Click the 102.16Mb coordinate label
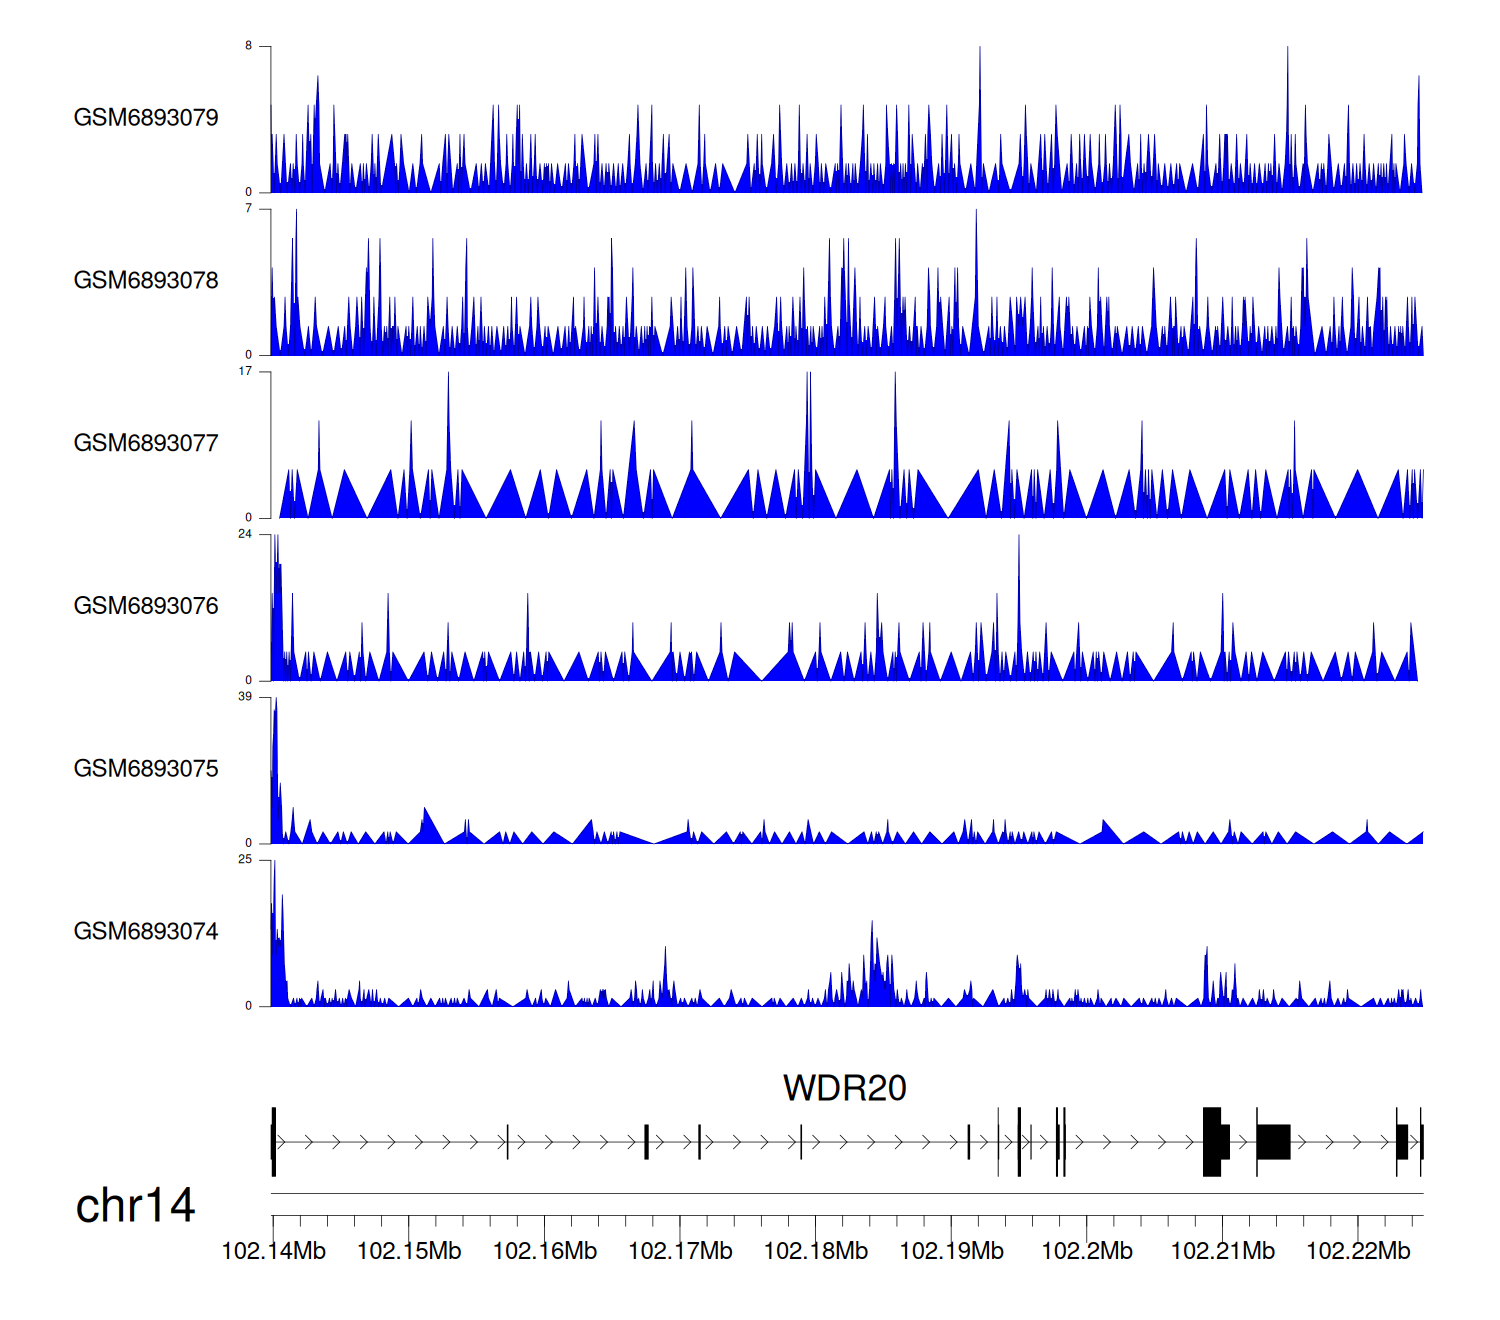 544,1251
